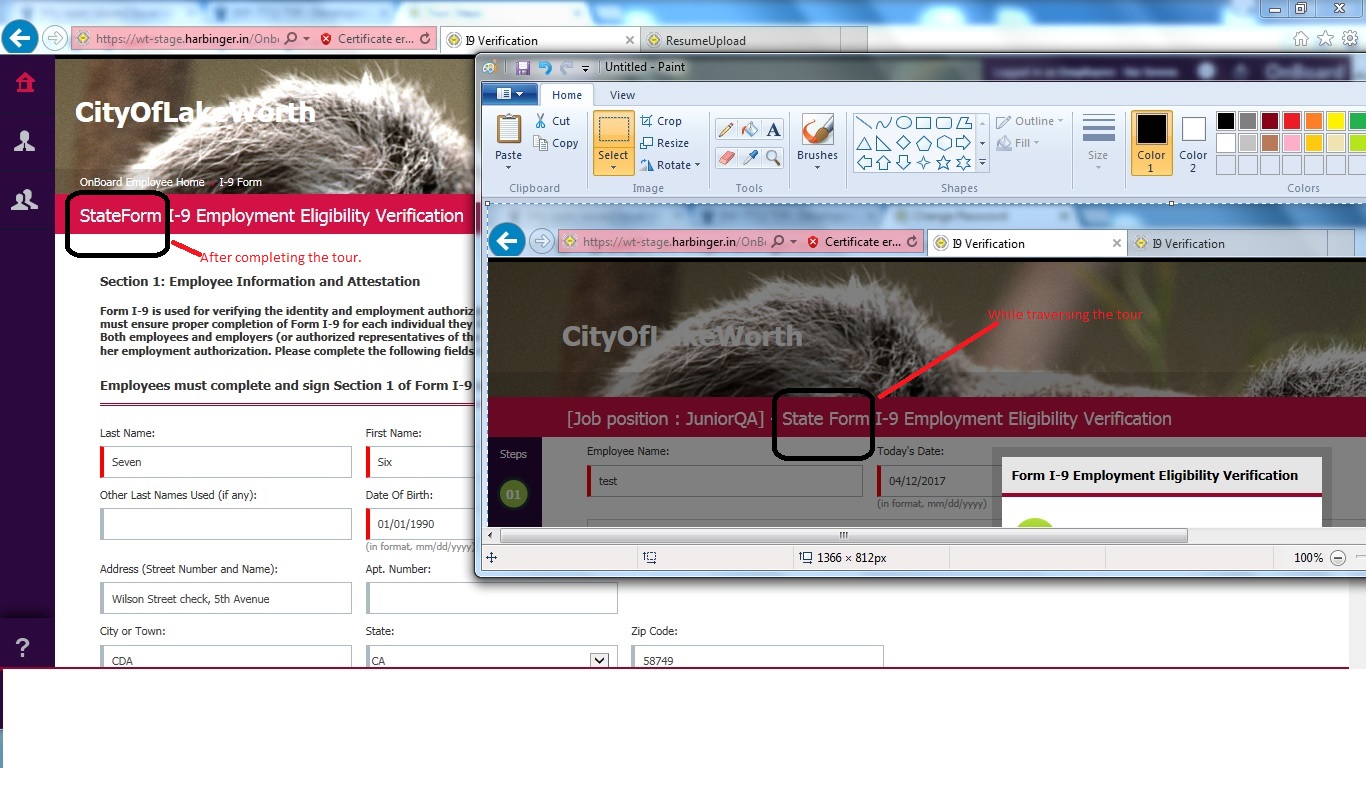Expand the Rotate dropdown

[671, 165]
